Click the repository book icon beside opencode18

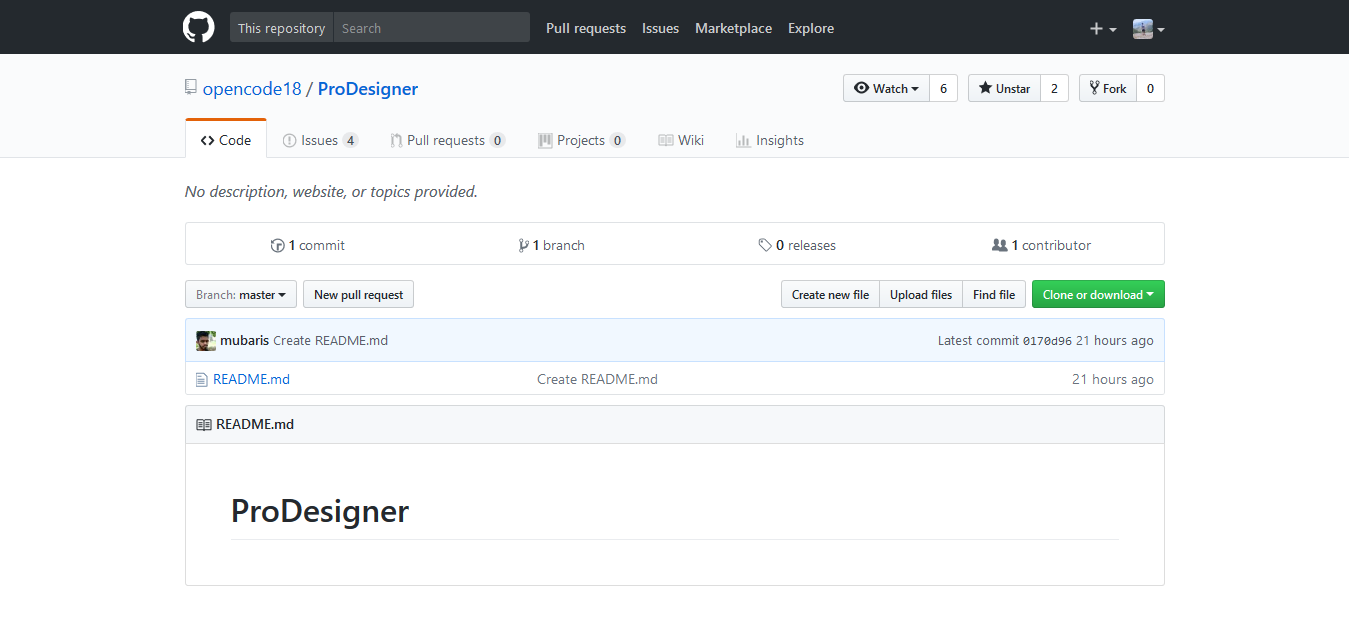coord(191,88)
